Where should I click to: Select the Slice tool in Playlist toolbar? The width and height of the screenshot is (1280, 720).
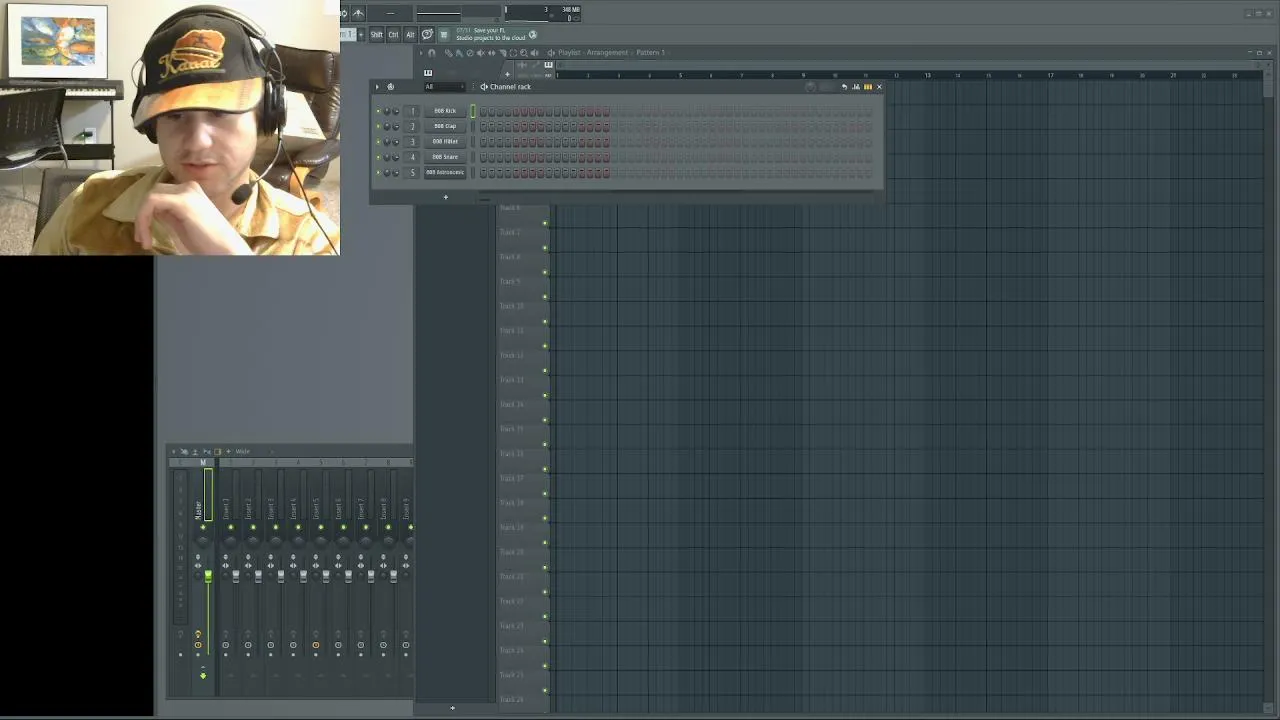tap(503, 53)
